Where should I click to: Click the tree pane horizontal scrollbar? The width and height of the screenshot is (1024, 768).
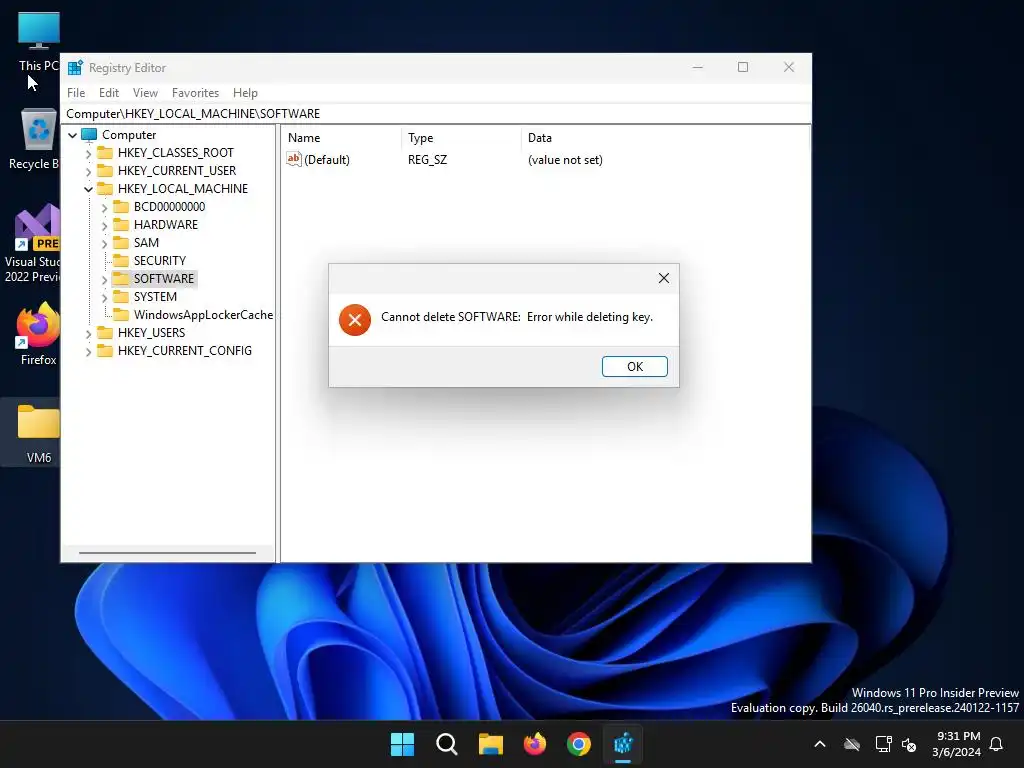(168, 553)
